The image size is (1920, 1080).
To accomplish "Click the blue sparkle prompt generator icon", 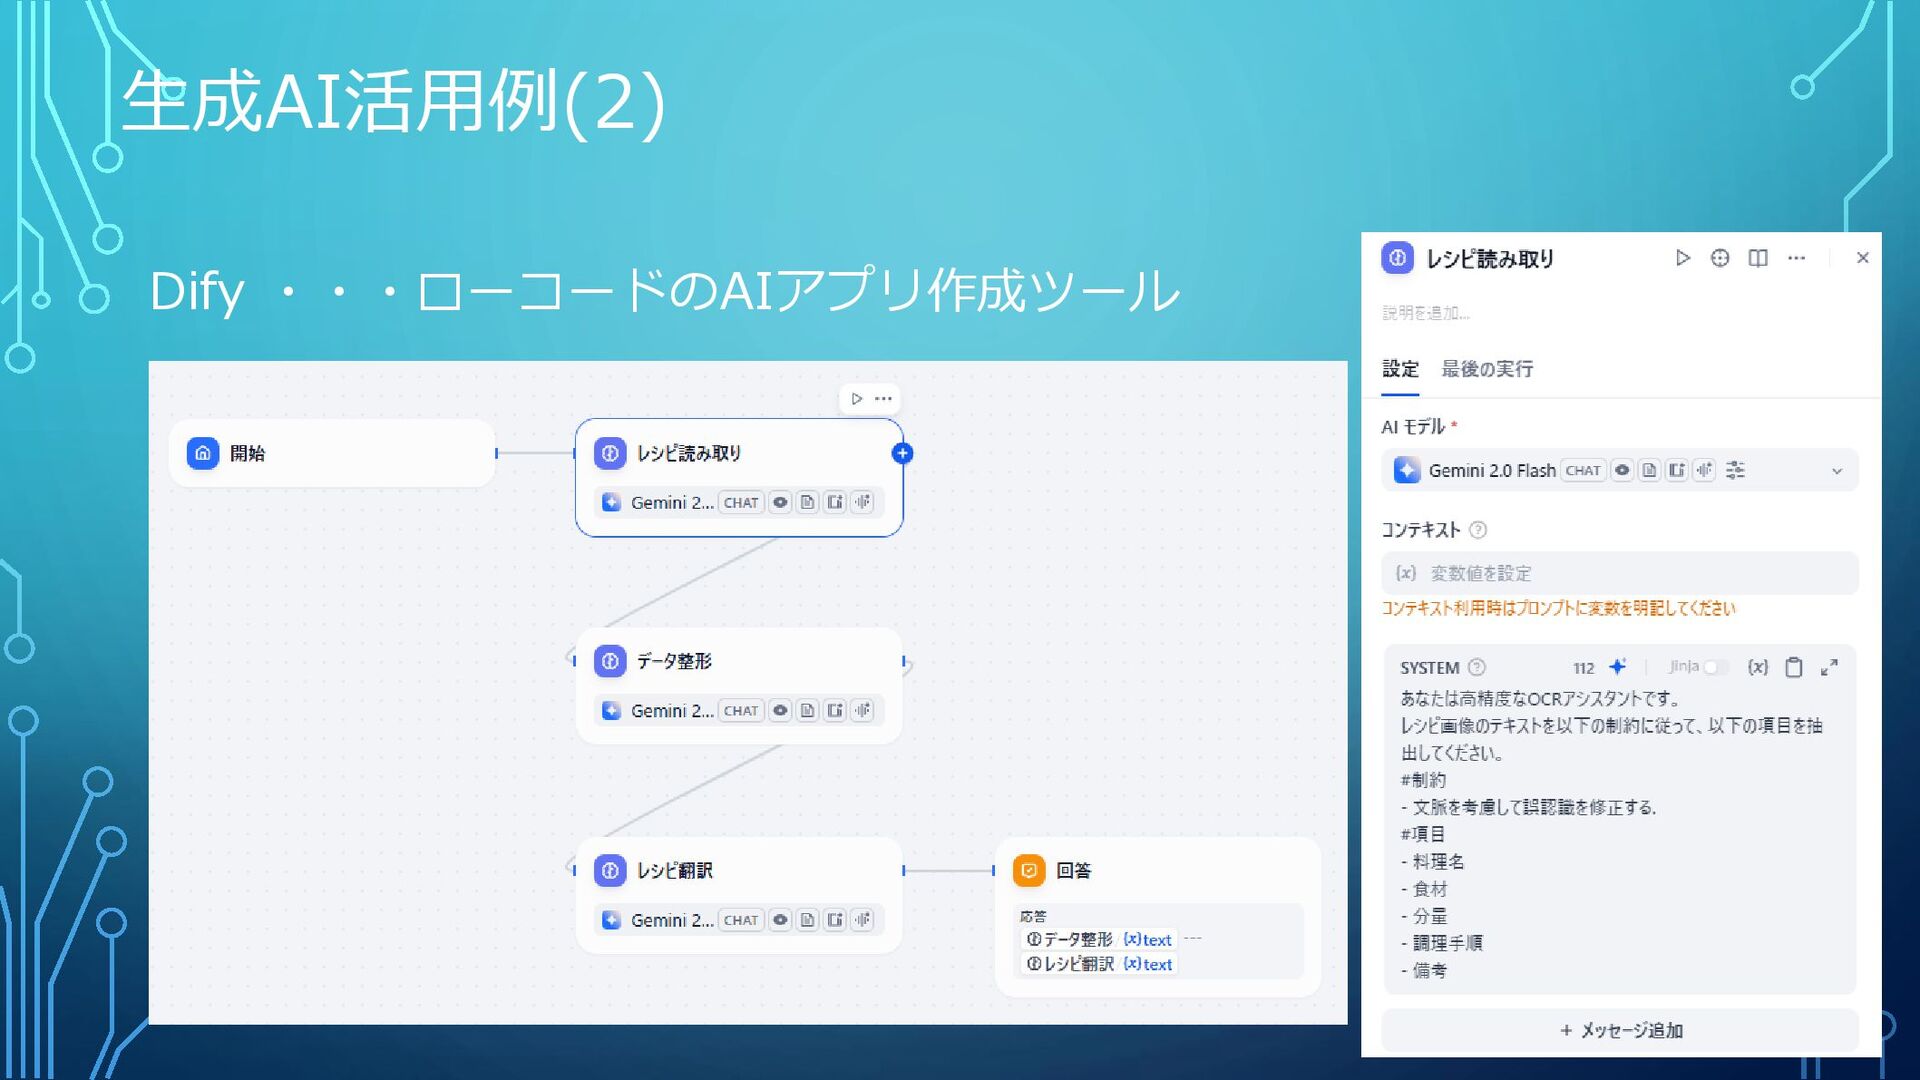I will click(x=1618, y=667).
